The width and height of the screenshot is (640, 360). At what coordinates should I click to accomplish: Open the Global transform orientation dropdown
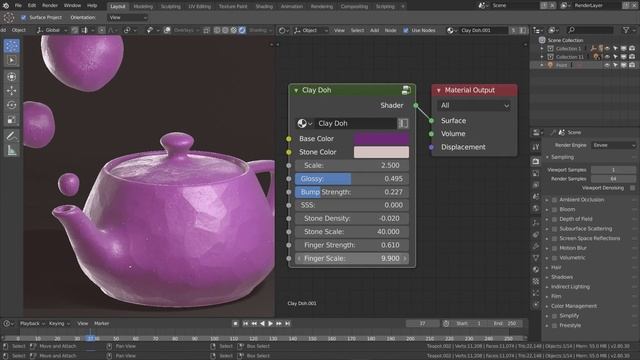pos(52,30)
